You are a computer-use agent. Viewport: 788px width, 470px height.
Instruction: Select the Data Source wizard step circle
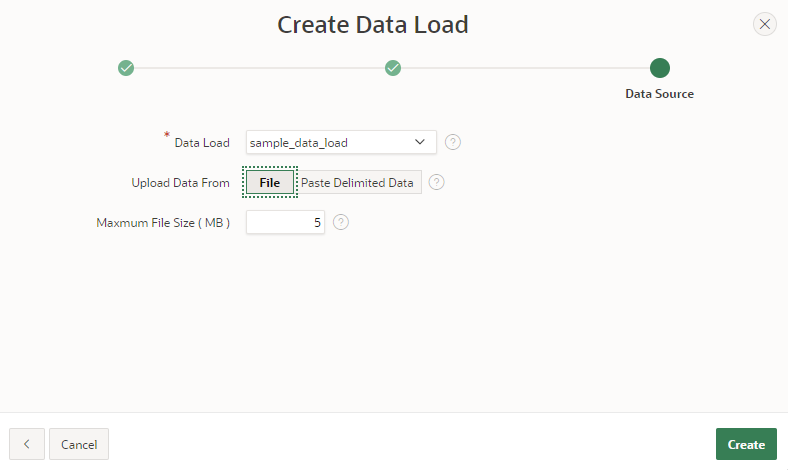[659, 68]
